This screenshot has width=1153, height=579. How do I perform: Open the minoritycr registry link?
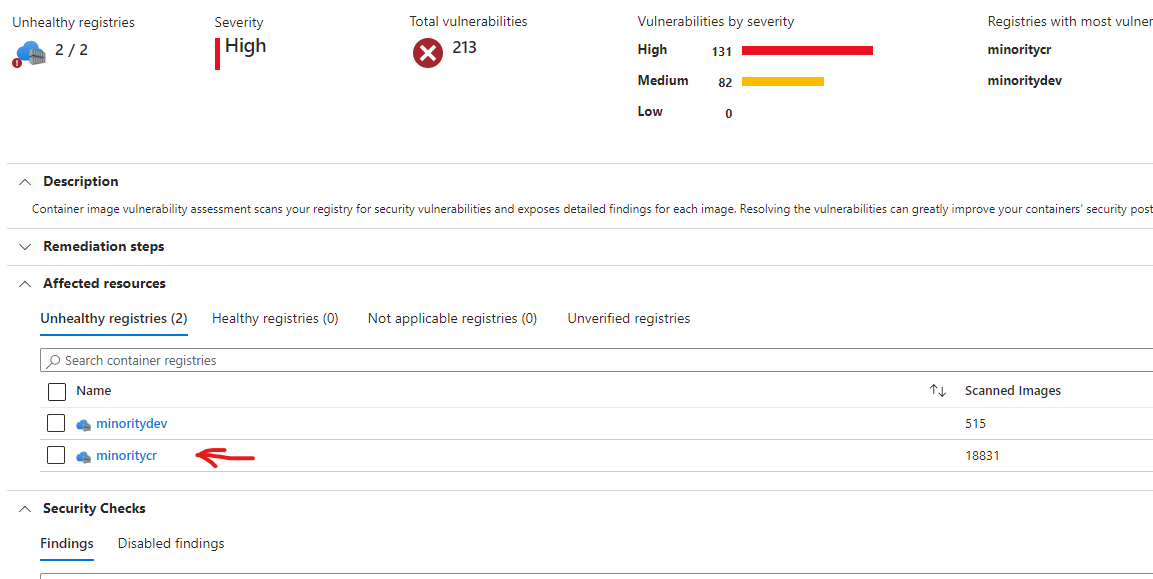pos(126,456)
